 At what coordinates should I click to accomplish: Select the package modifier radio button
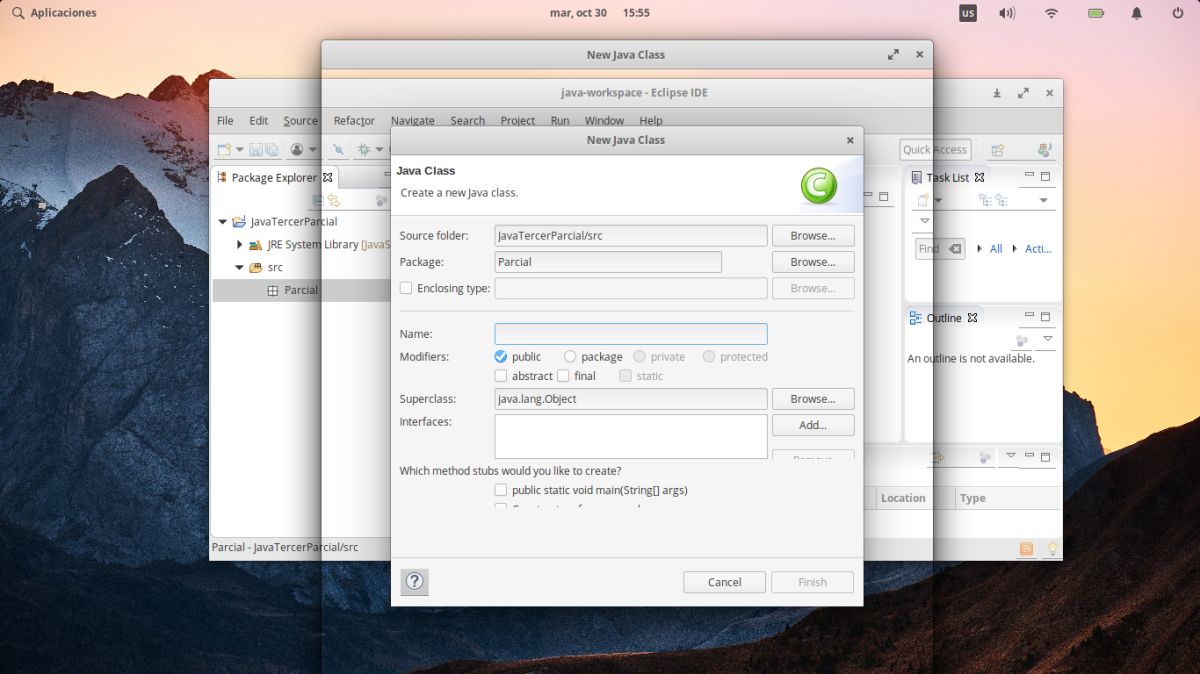click(570, 356)
